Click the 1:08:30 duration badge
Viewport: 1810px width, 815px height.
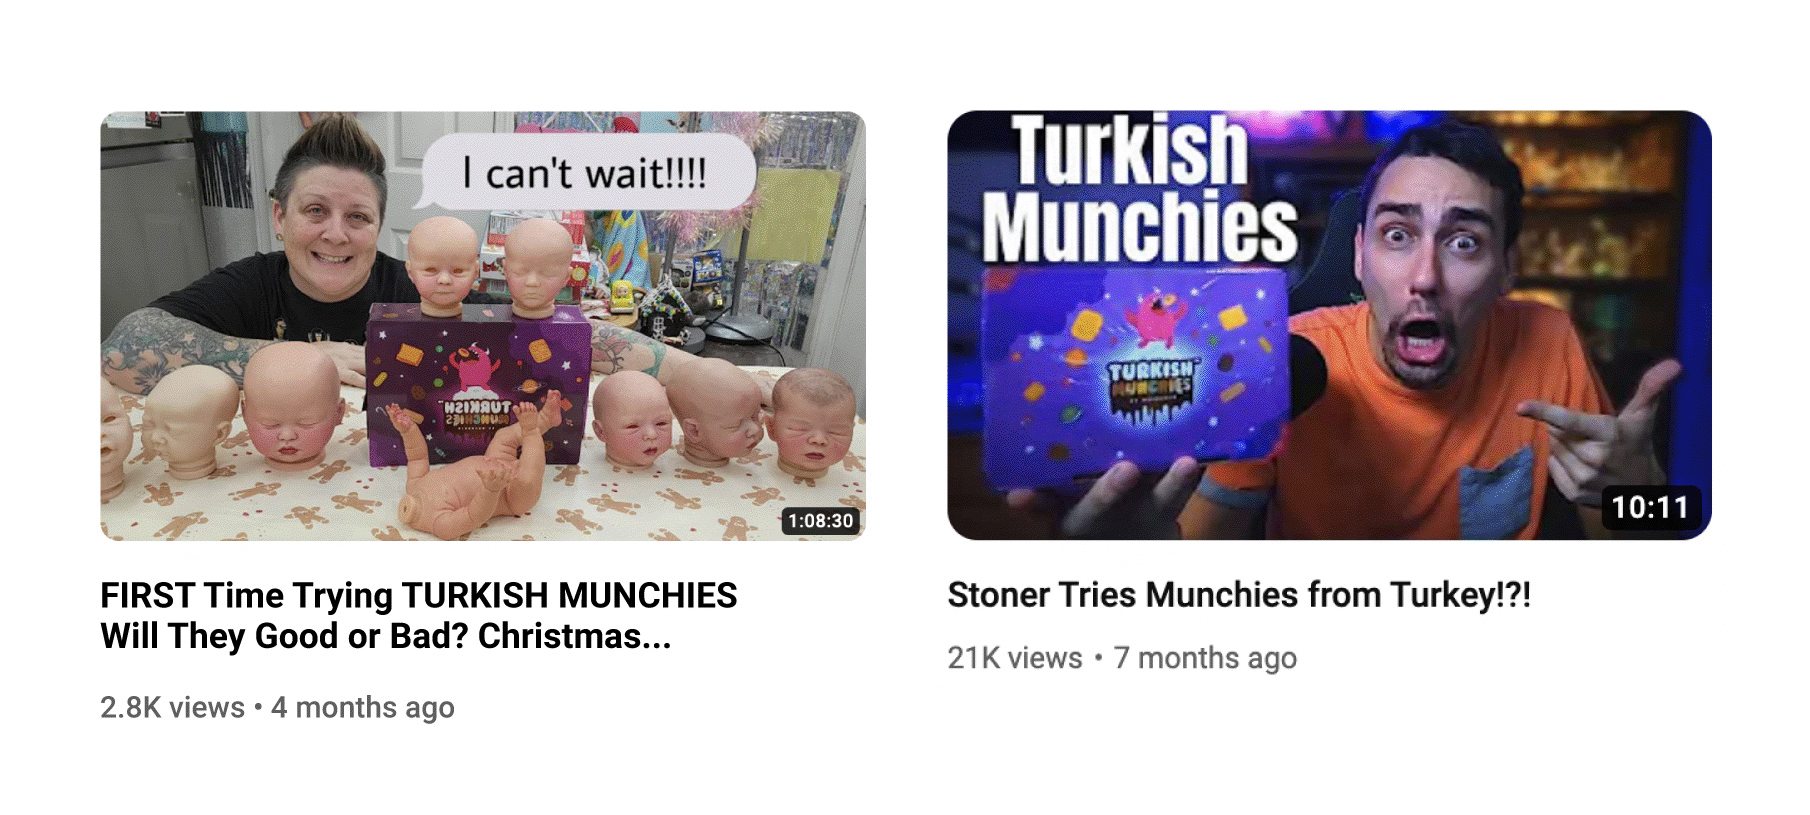coord(820,520)
